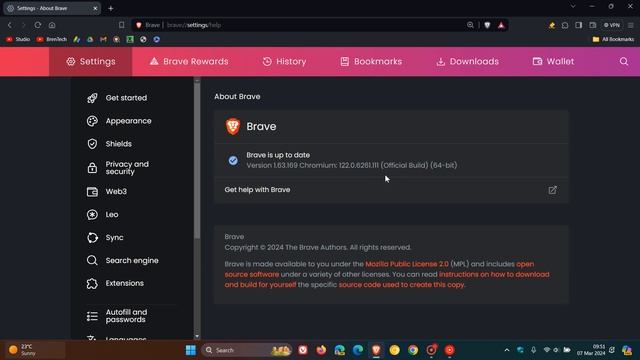The image size is (640, 360).
Task: Click the reload page button
Action: click(x=38, y=25)
